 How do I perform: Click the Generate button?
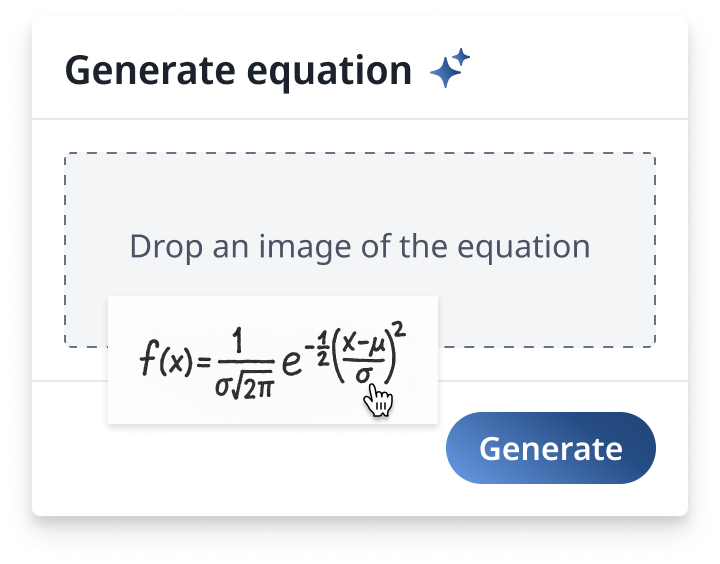pos(550,448)
